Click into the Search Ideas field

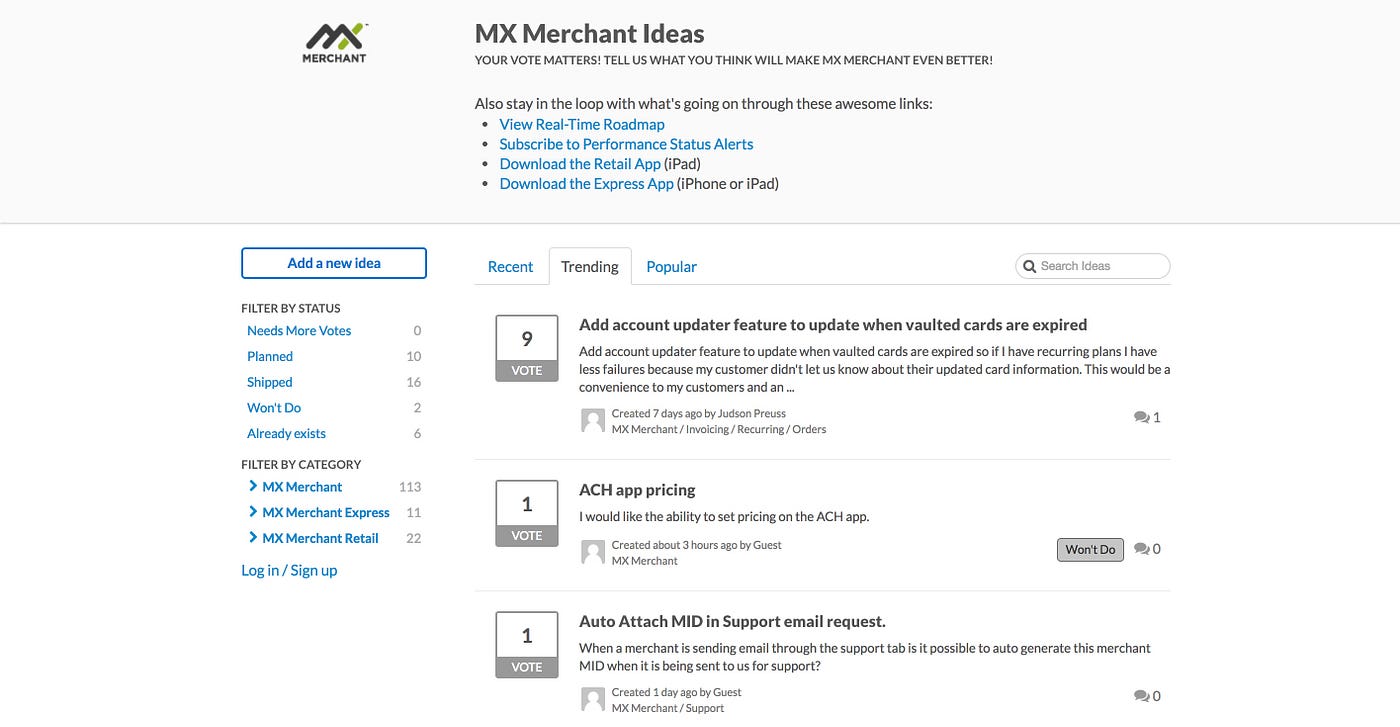pyautogui.click(x=1092, y=266)
